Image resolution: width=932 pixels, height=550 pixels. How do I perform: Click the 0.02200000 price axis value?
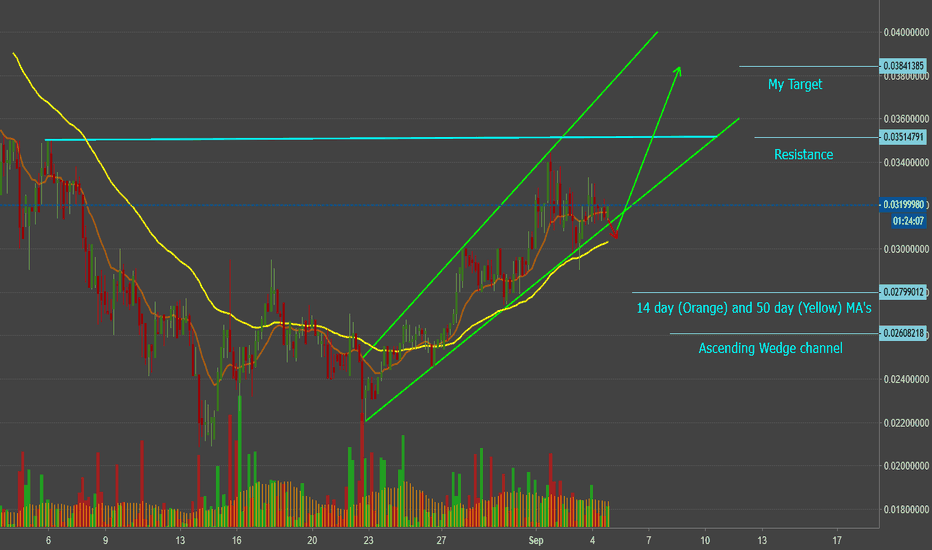[906, 423]
